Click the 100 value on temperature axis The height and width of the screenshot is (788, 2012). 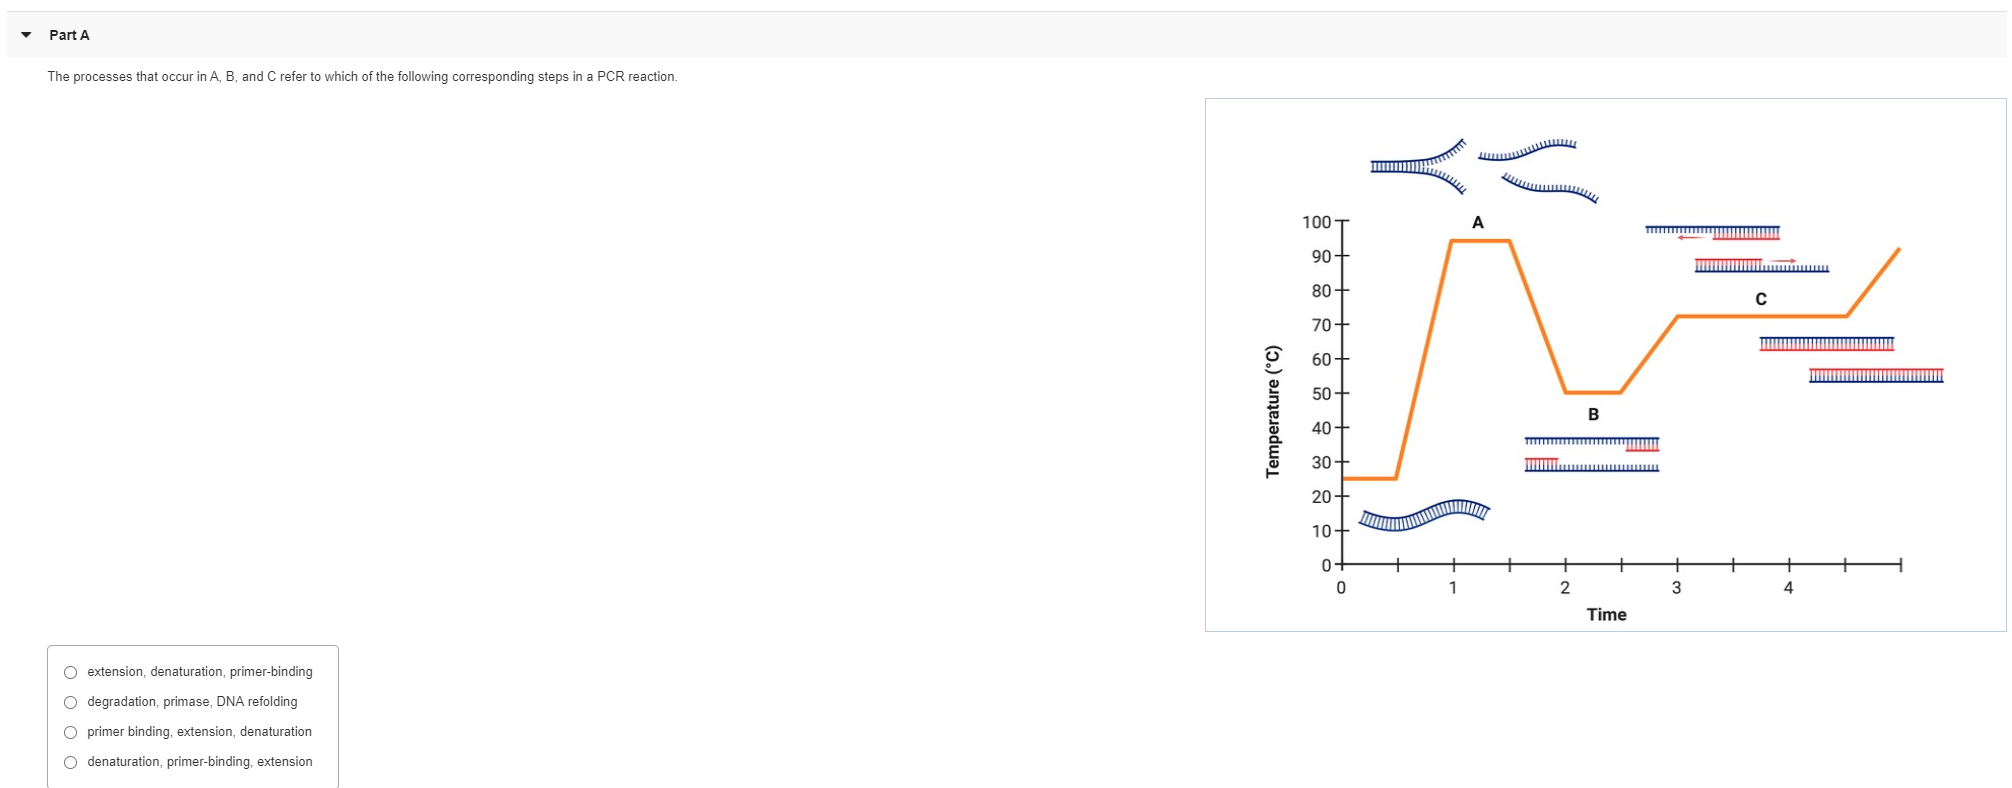click(1316, 222)
